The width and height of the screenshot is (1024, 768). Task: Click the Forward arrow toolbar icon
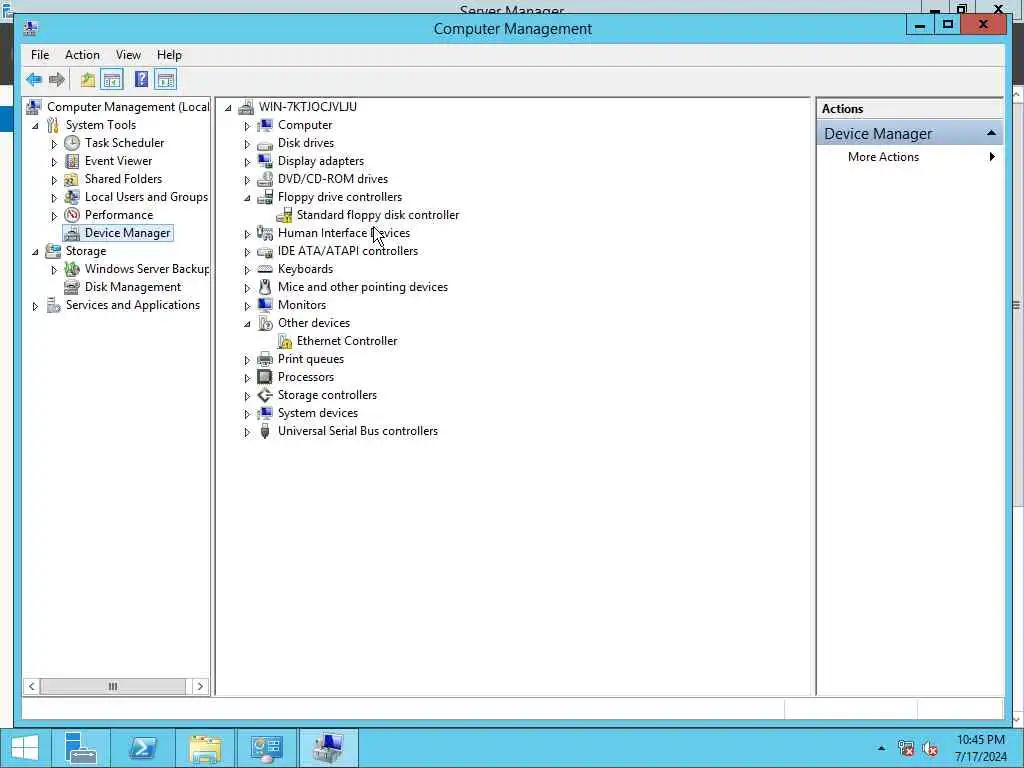pyautogui.click(x=57, y=80)
